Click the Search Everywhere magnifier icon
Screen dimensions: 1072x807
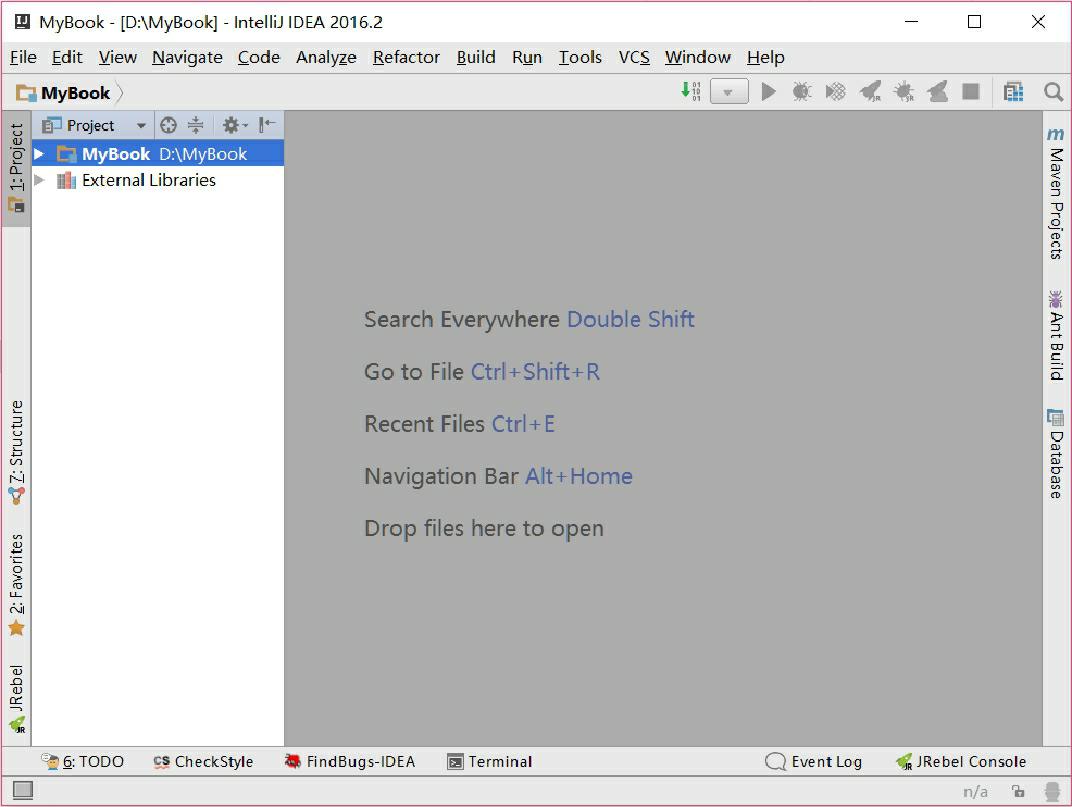coord(1053,92)
